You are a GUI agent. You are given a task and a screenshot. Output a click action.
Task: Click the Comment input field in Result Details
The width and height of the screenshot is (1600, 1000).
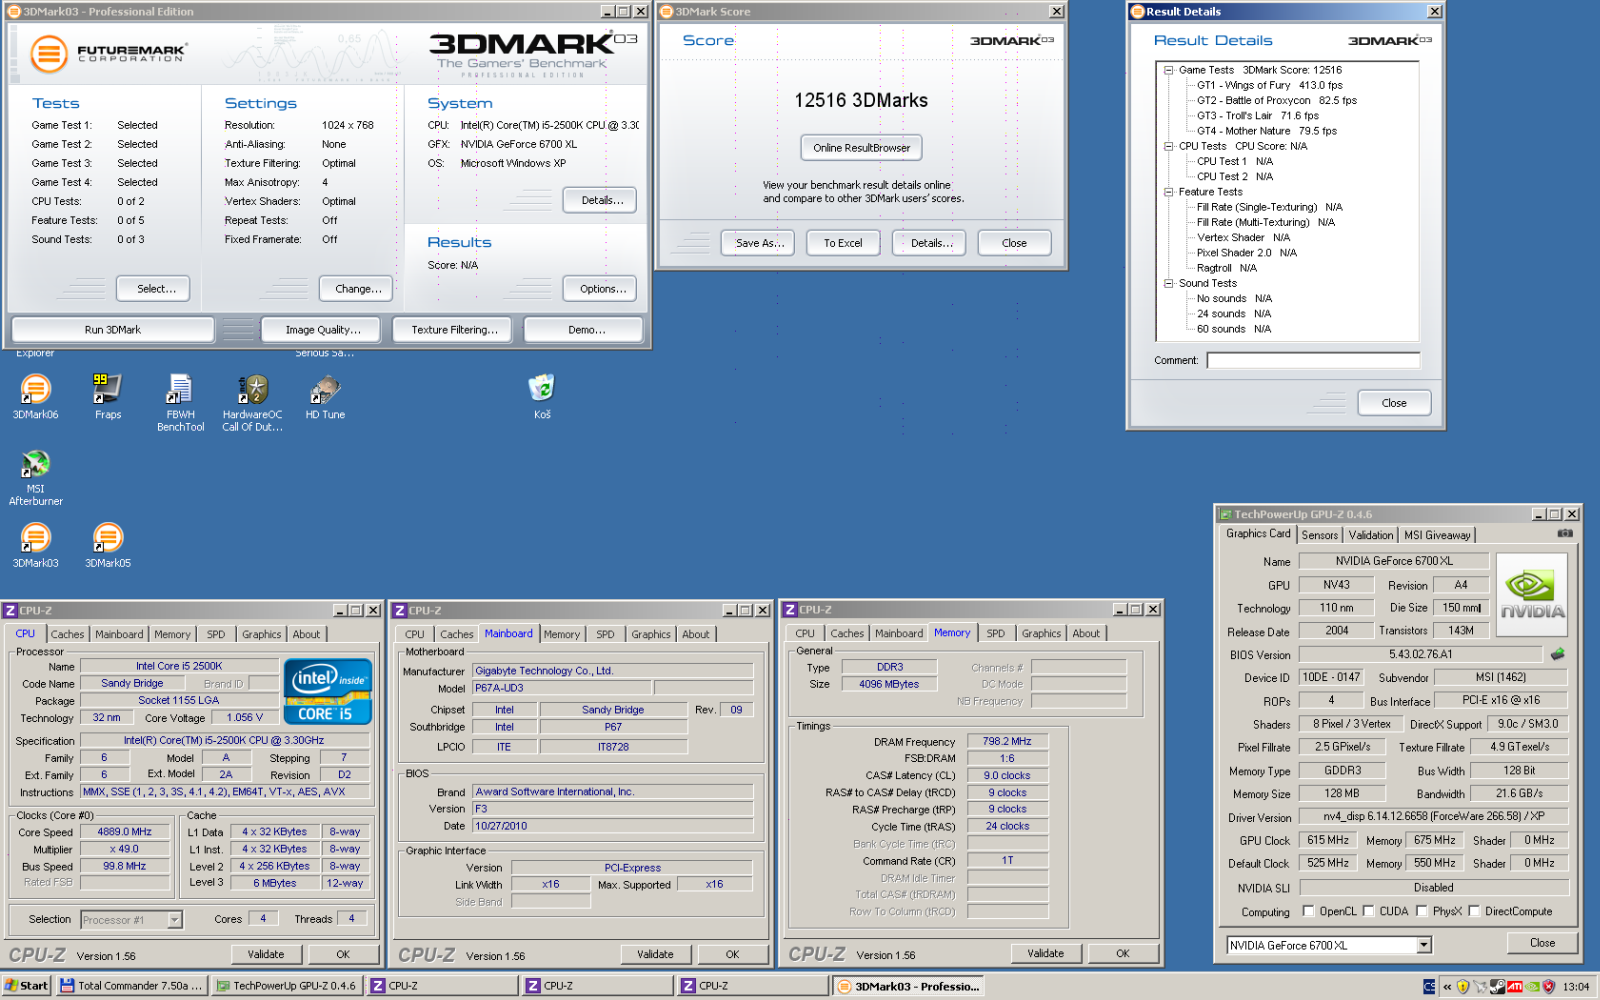click(1313, 360)
